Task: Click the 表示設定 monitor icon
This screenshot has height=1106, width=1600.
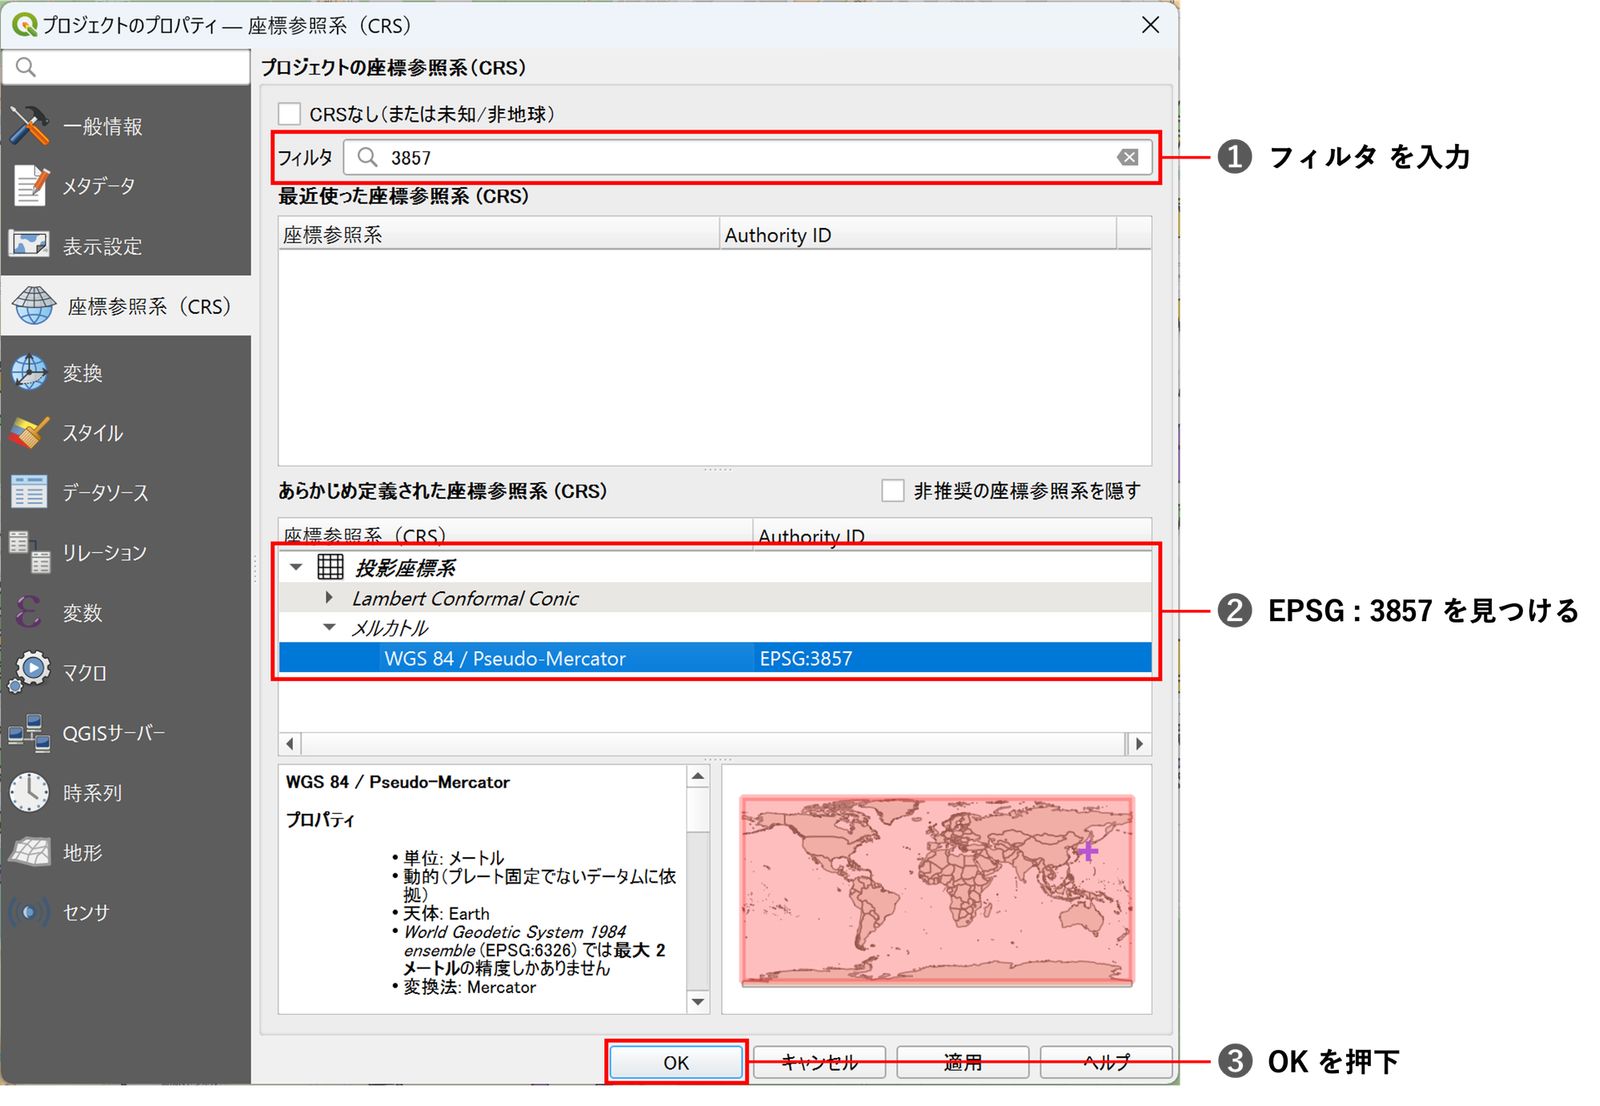Action: click(x=29, y=244)
